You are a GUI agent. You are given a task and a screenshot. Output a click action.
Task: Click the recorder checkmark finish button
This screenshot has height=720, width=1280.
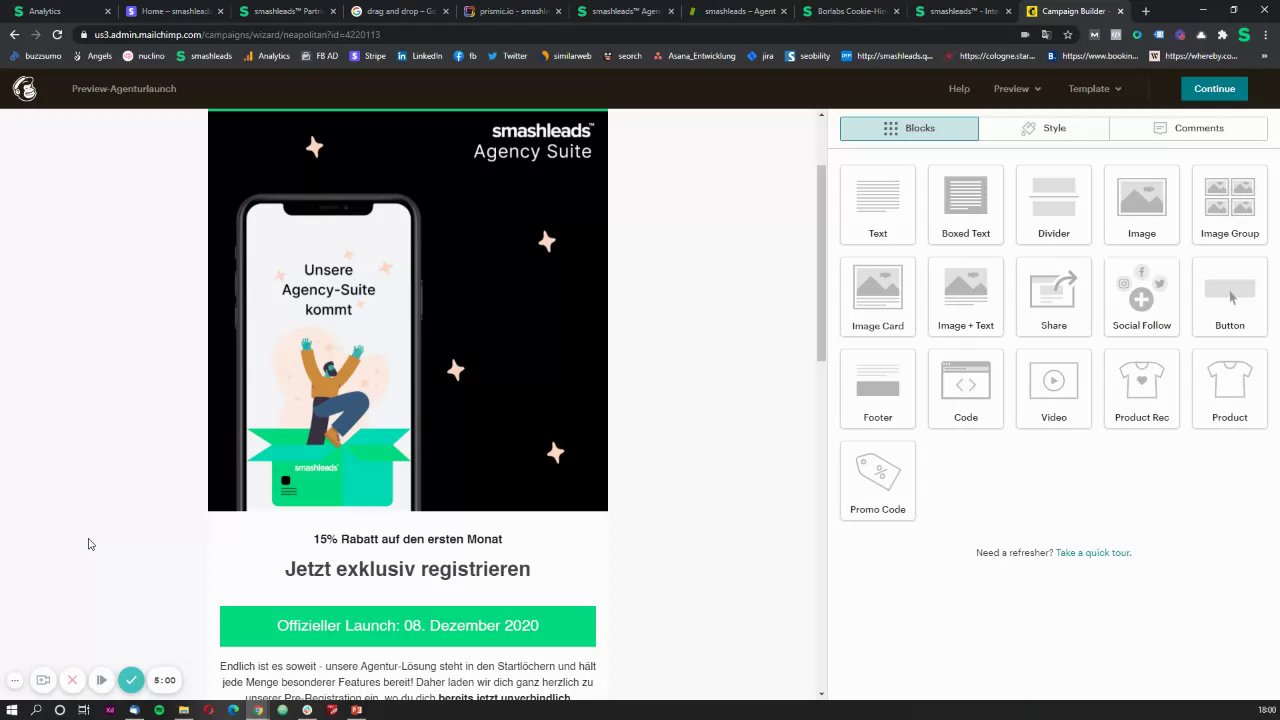point(131,680)
